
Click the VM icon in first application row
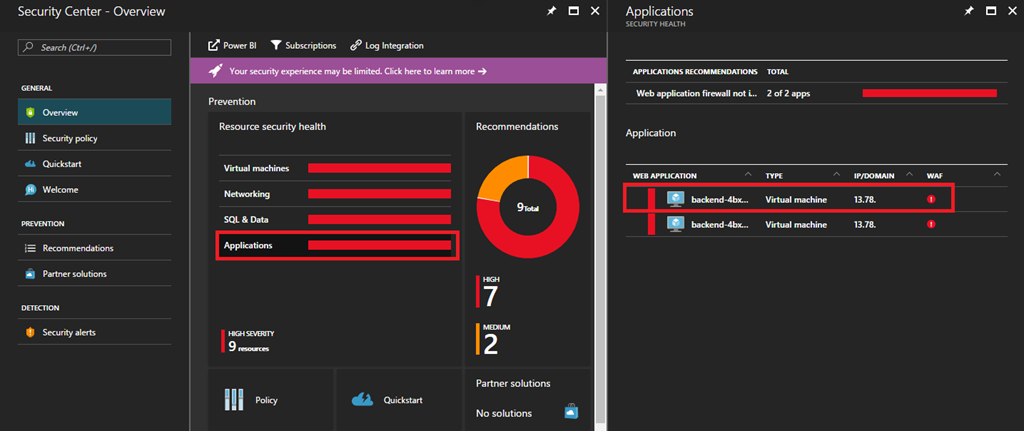(x=675, y=199)
